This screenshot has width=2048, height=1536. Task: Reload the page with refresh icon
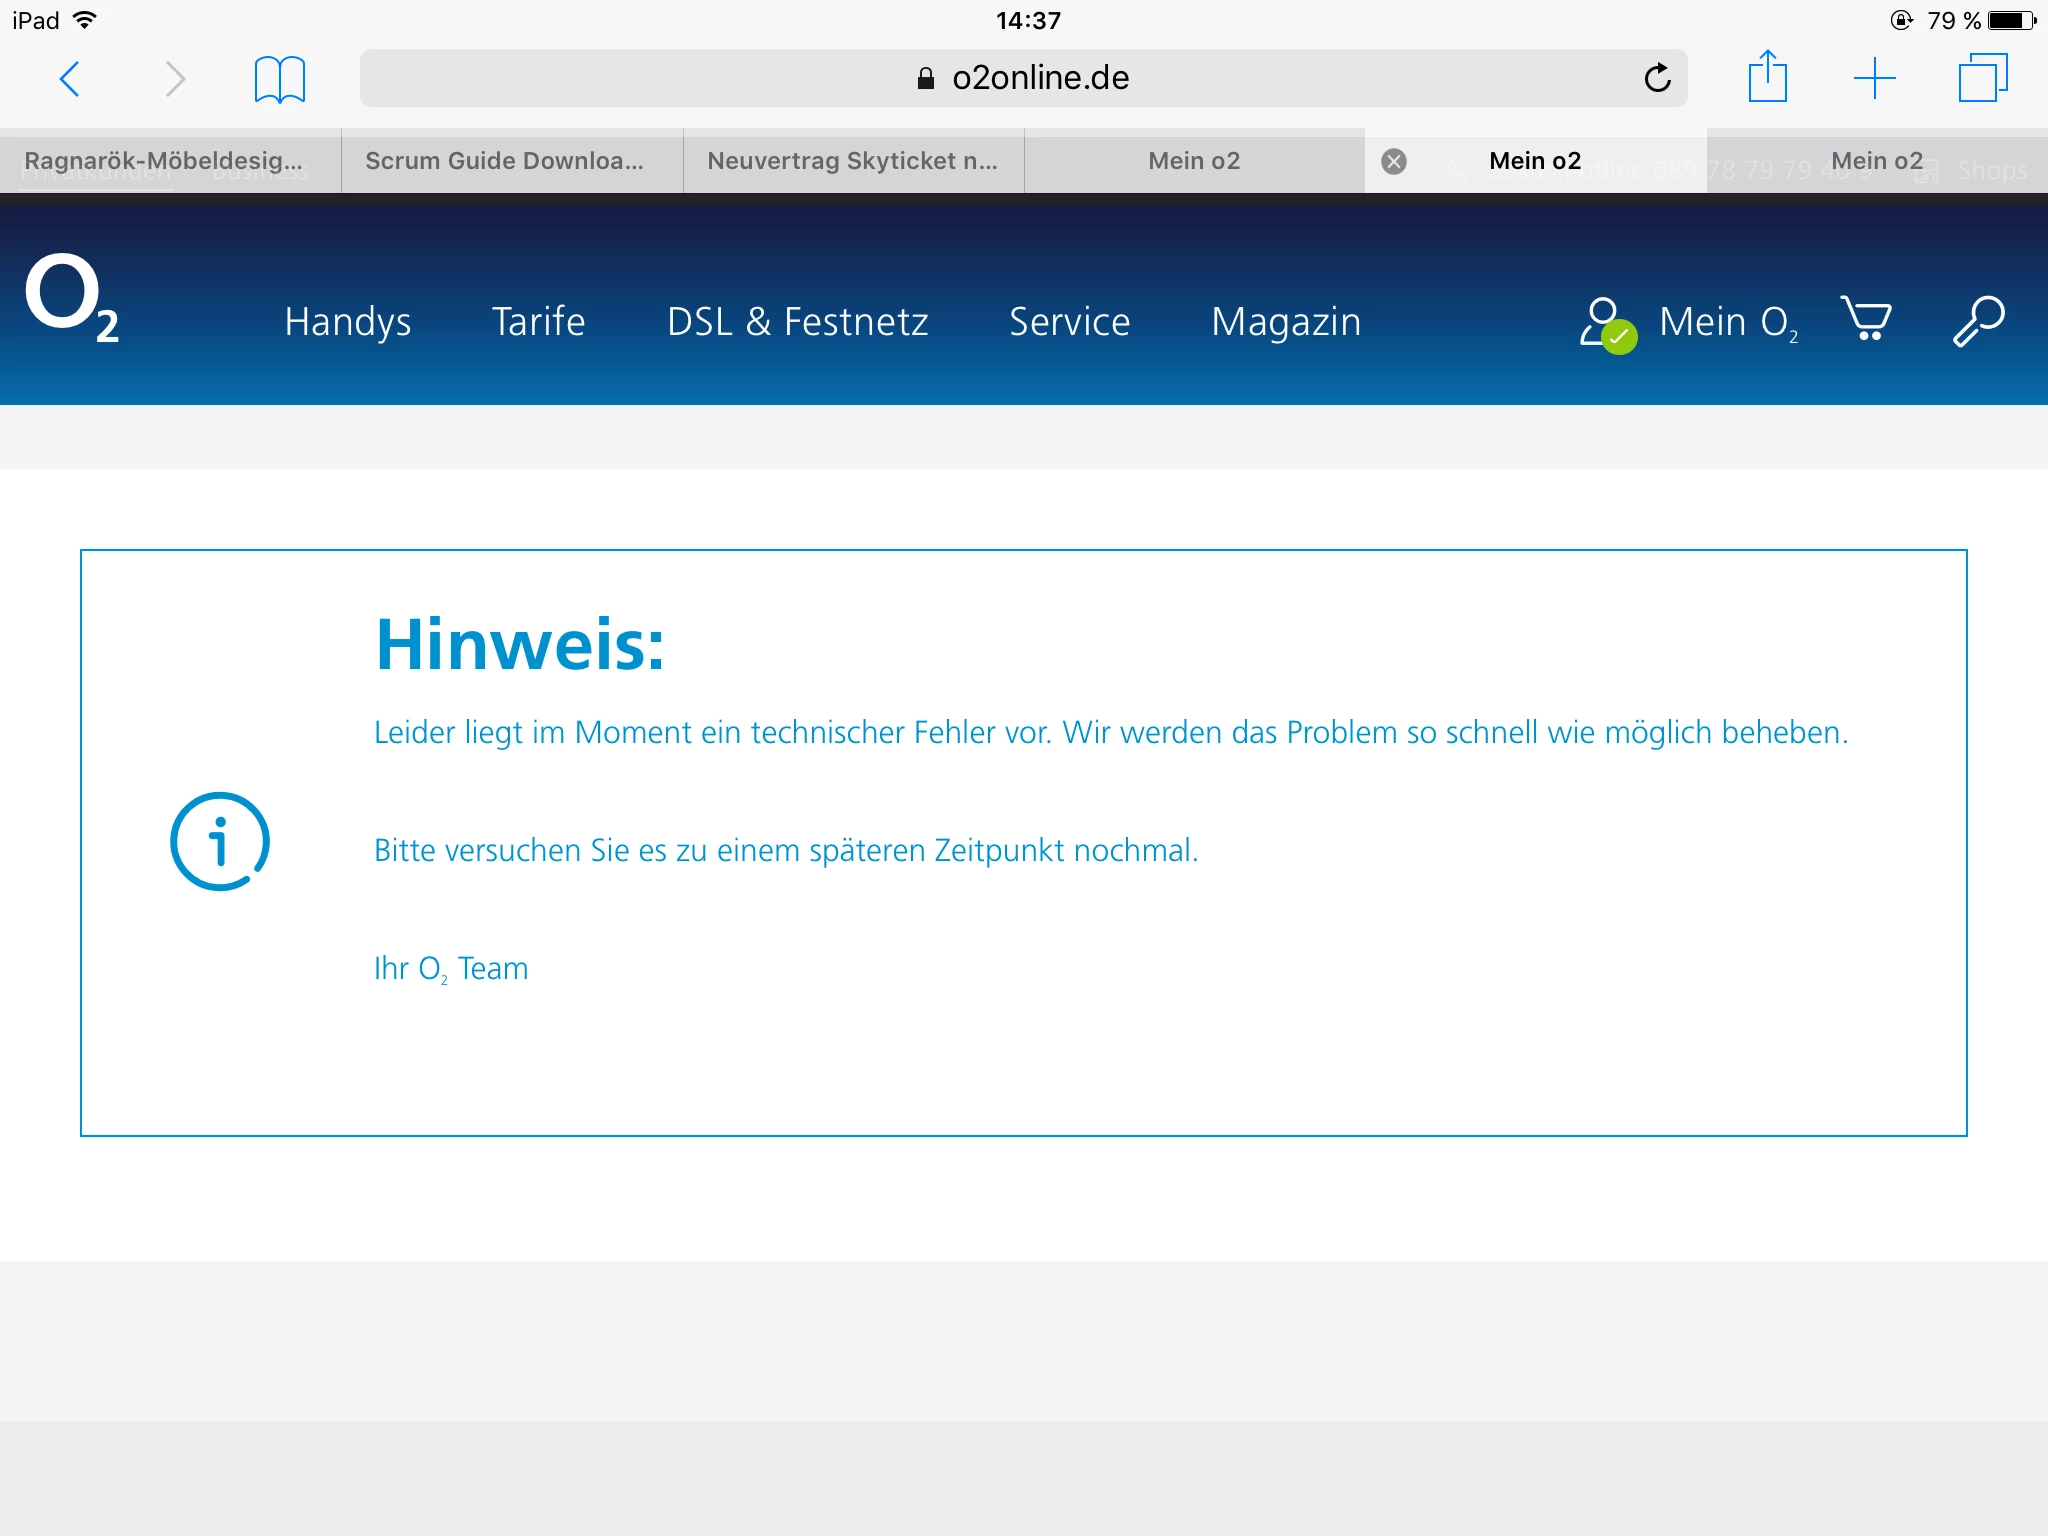(x=1657, y=78)
